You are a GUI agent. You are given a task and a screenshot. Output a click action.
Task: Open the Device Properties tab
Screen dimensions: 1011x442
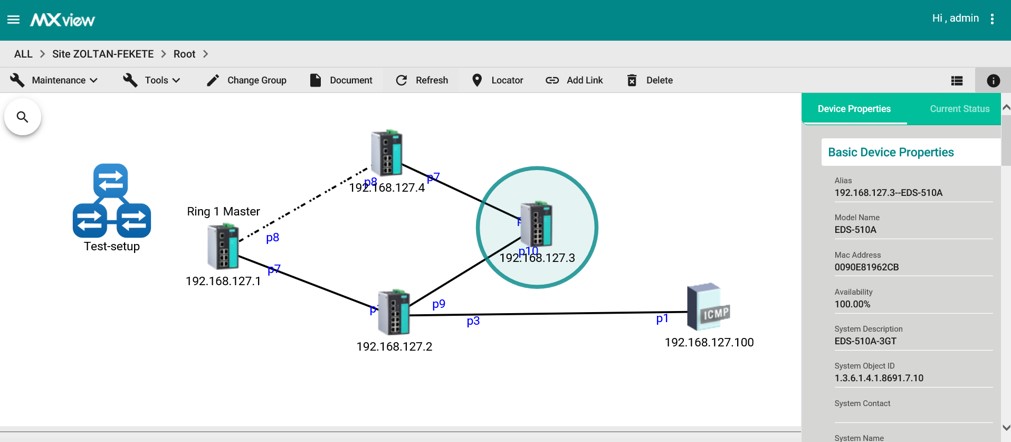[854, 109]
